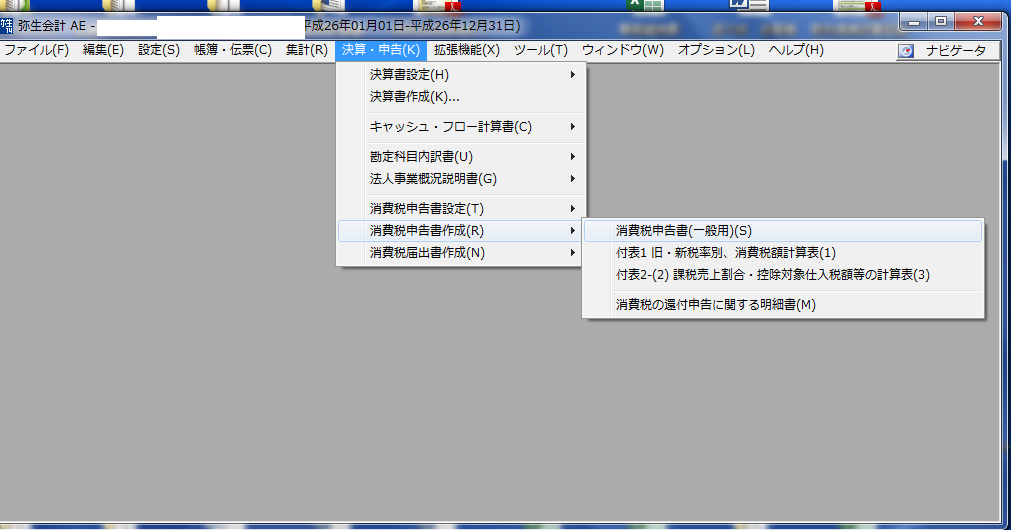The image size is (1011, 530).
Task: Expand the 決算書設定(H) submenu
Action: (410, 75)
